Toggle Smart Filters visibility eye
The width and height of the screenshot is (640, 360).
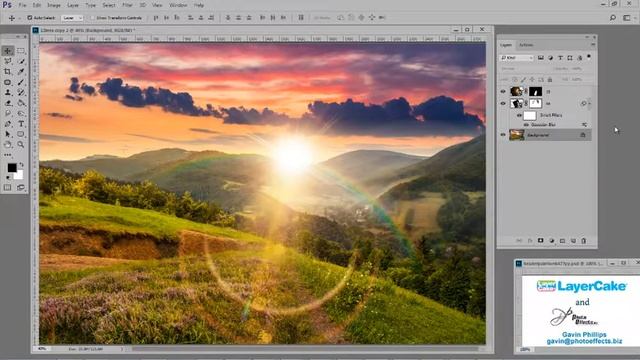pyautogui.click(x=519, y=116)
